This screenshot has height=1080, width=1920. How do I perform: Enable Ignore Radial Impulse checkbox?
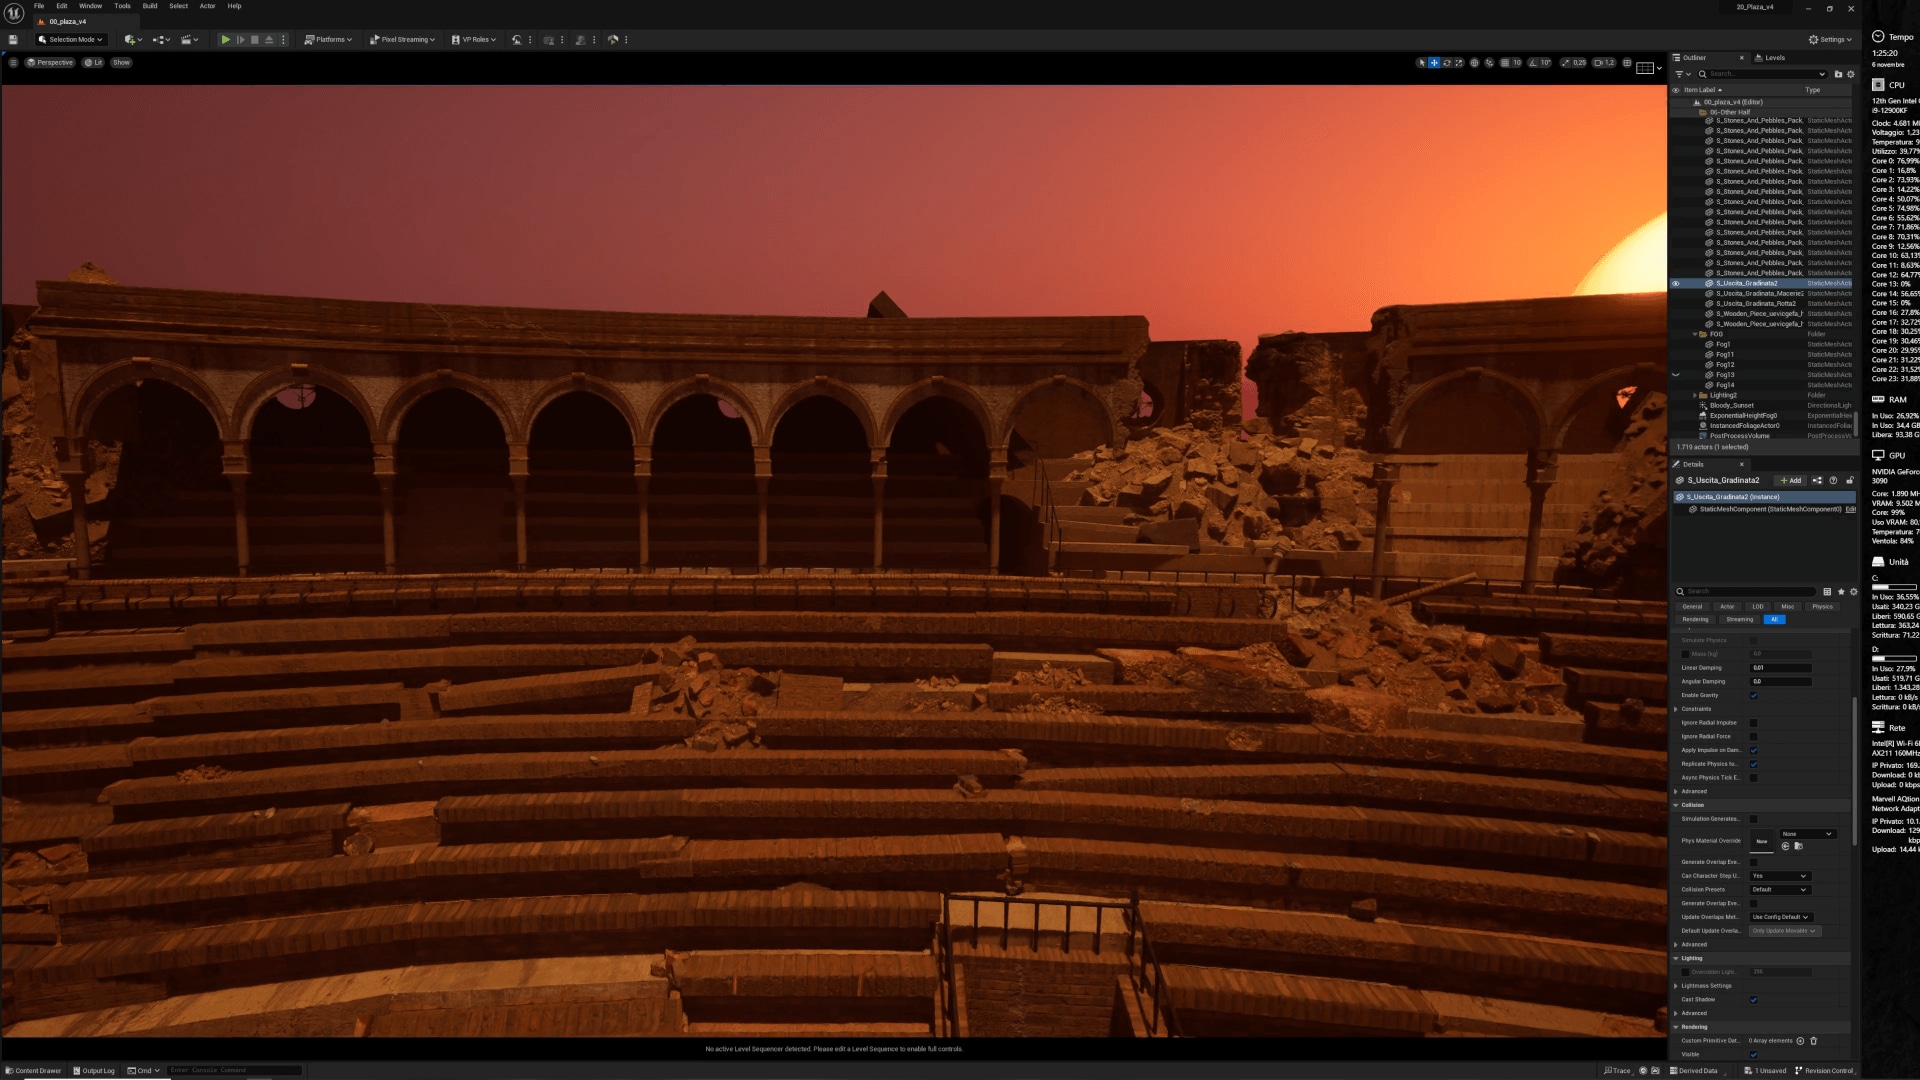[1753, 723]
